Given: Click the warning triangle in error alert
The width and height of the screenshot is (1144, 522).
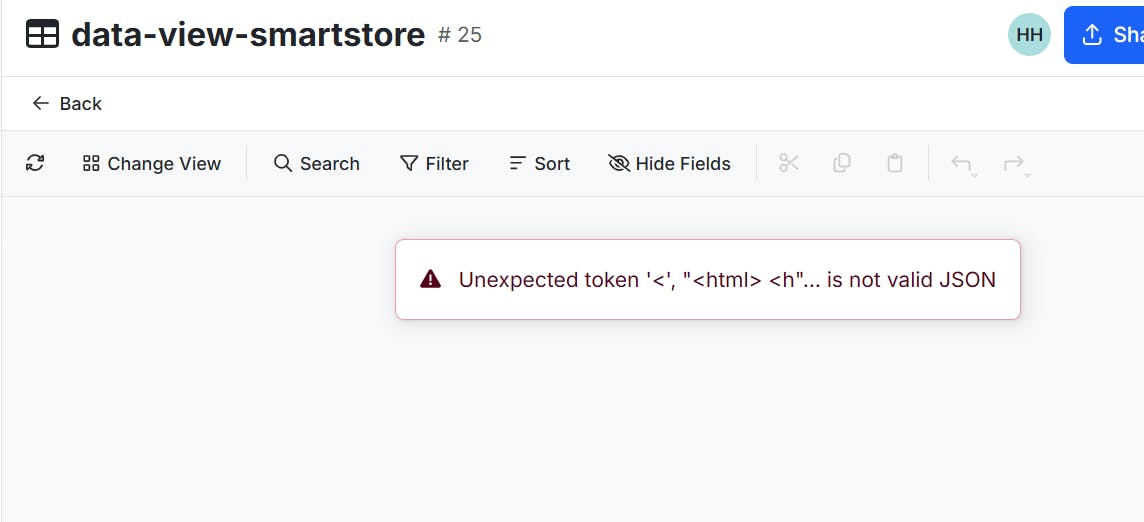Looking at the screenshot, I should pyautogui.click(x=430, y=279).
